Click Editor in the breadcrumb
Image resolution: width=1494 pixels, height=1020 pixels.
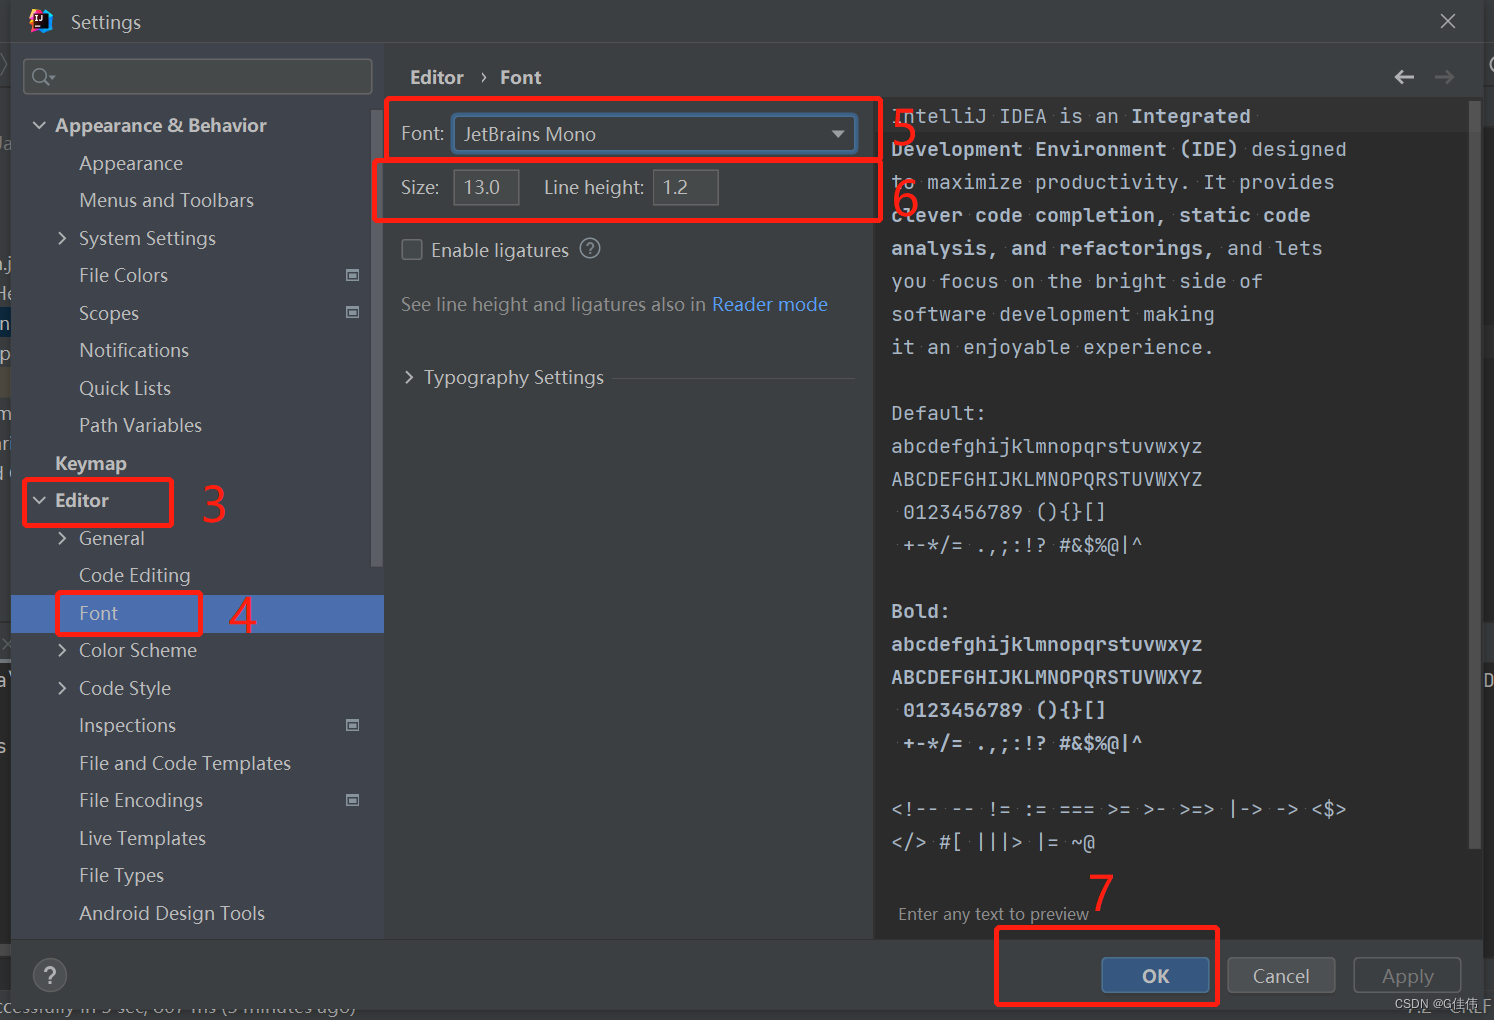pos(437,77)
